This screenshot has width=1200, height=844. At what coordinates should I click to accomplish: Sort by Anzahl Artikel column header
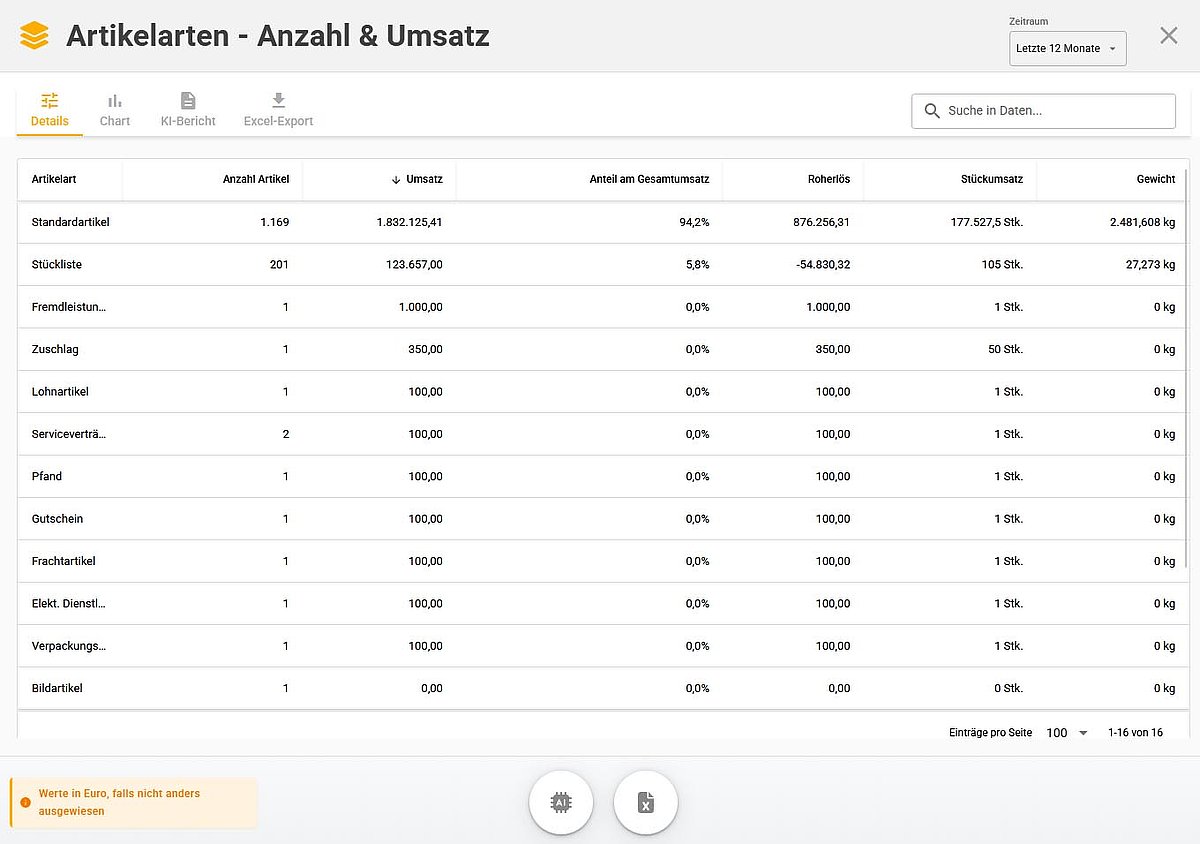click(256, 180)
